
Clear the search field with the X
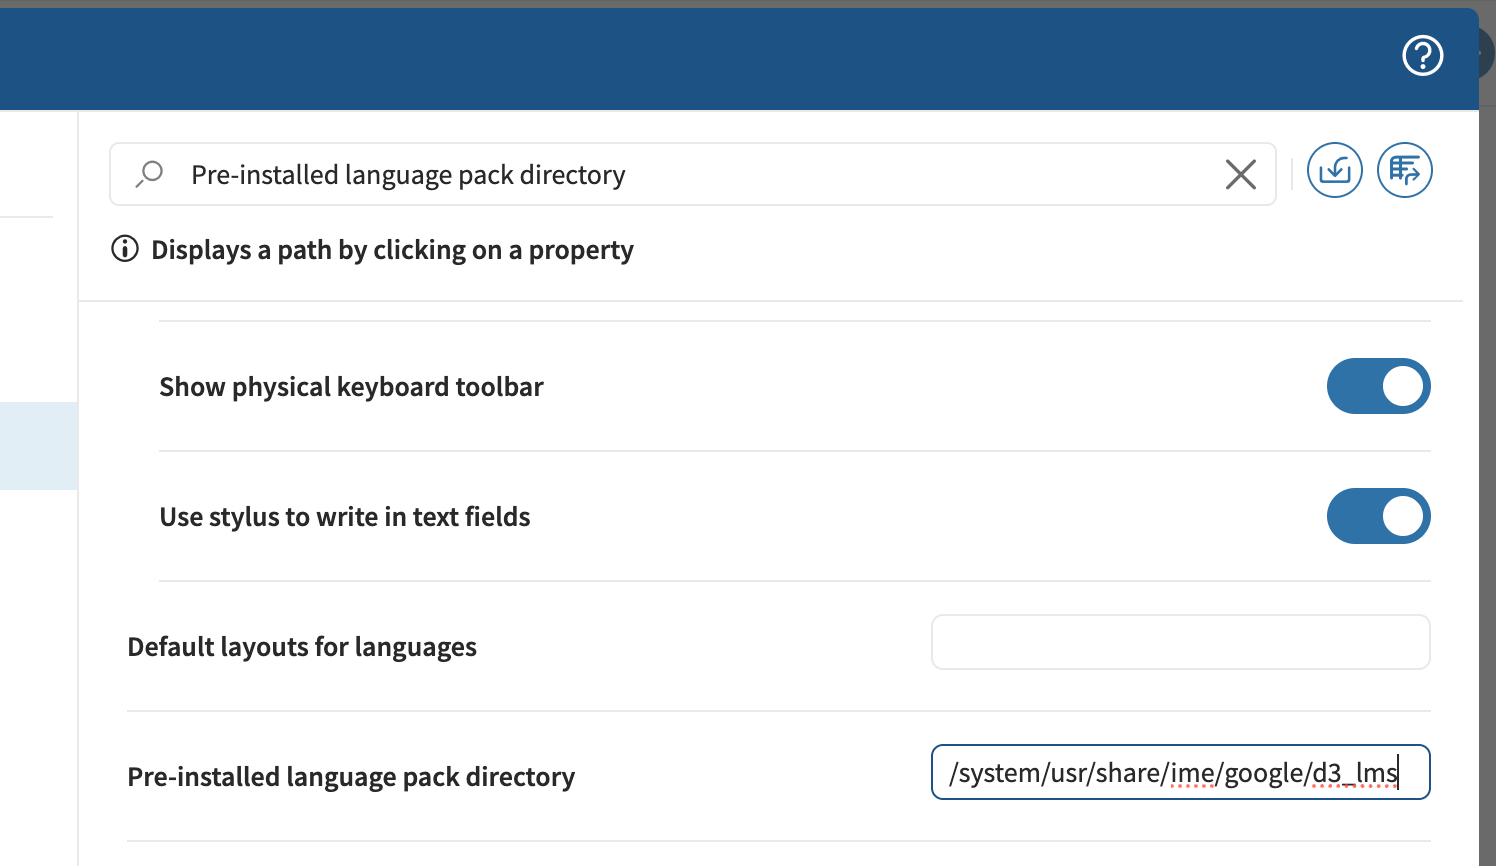1240,174
